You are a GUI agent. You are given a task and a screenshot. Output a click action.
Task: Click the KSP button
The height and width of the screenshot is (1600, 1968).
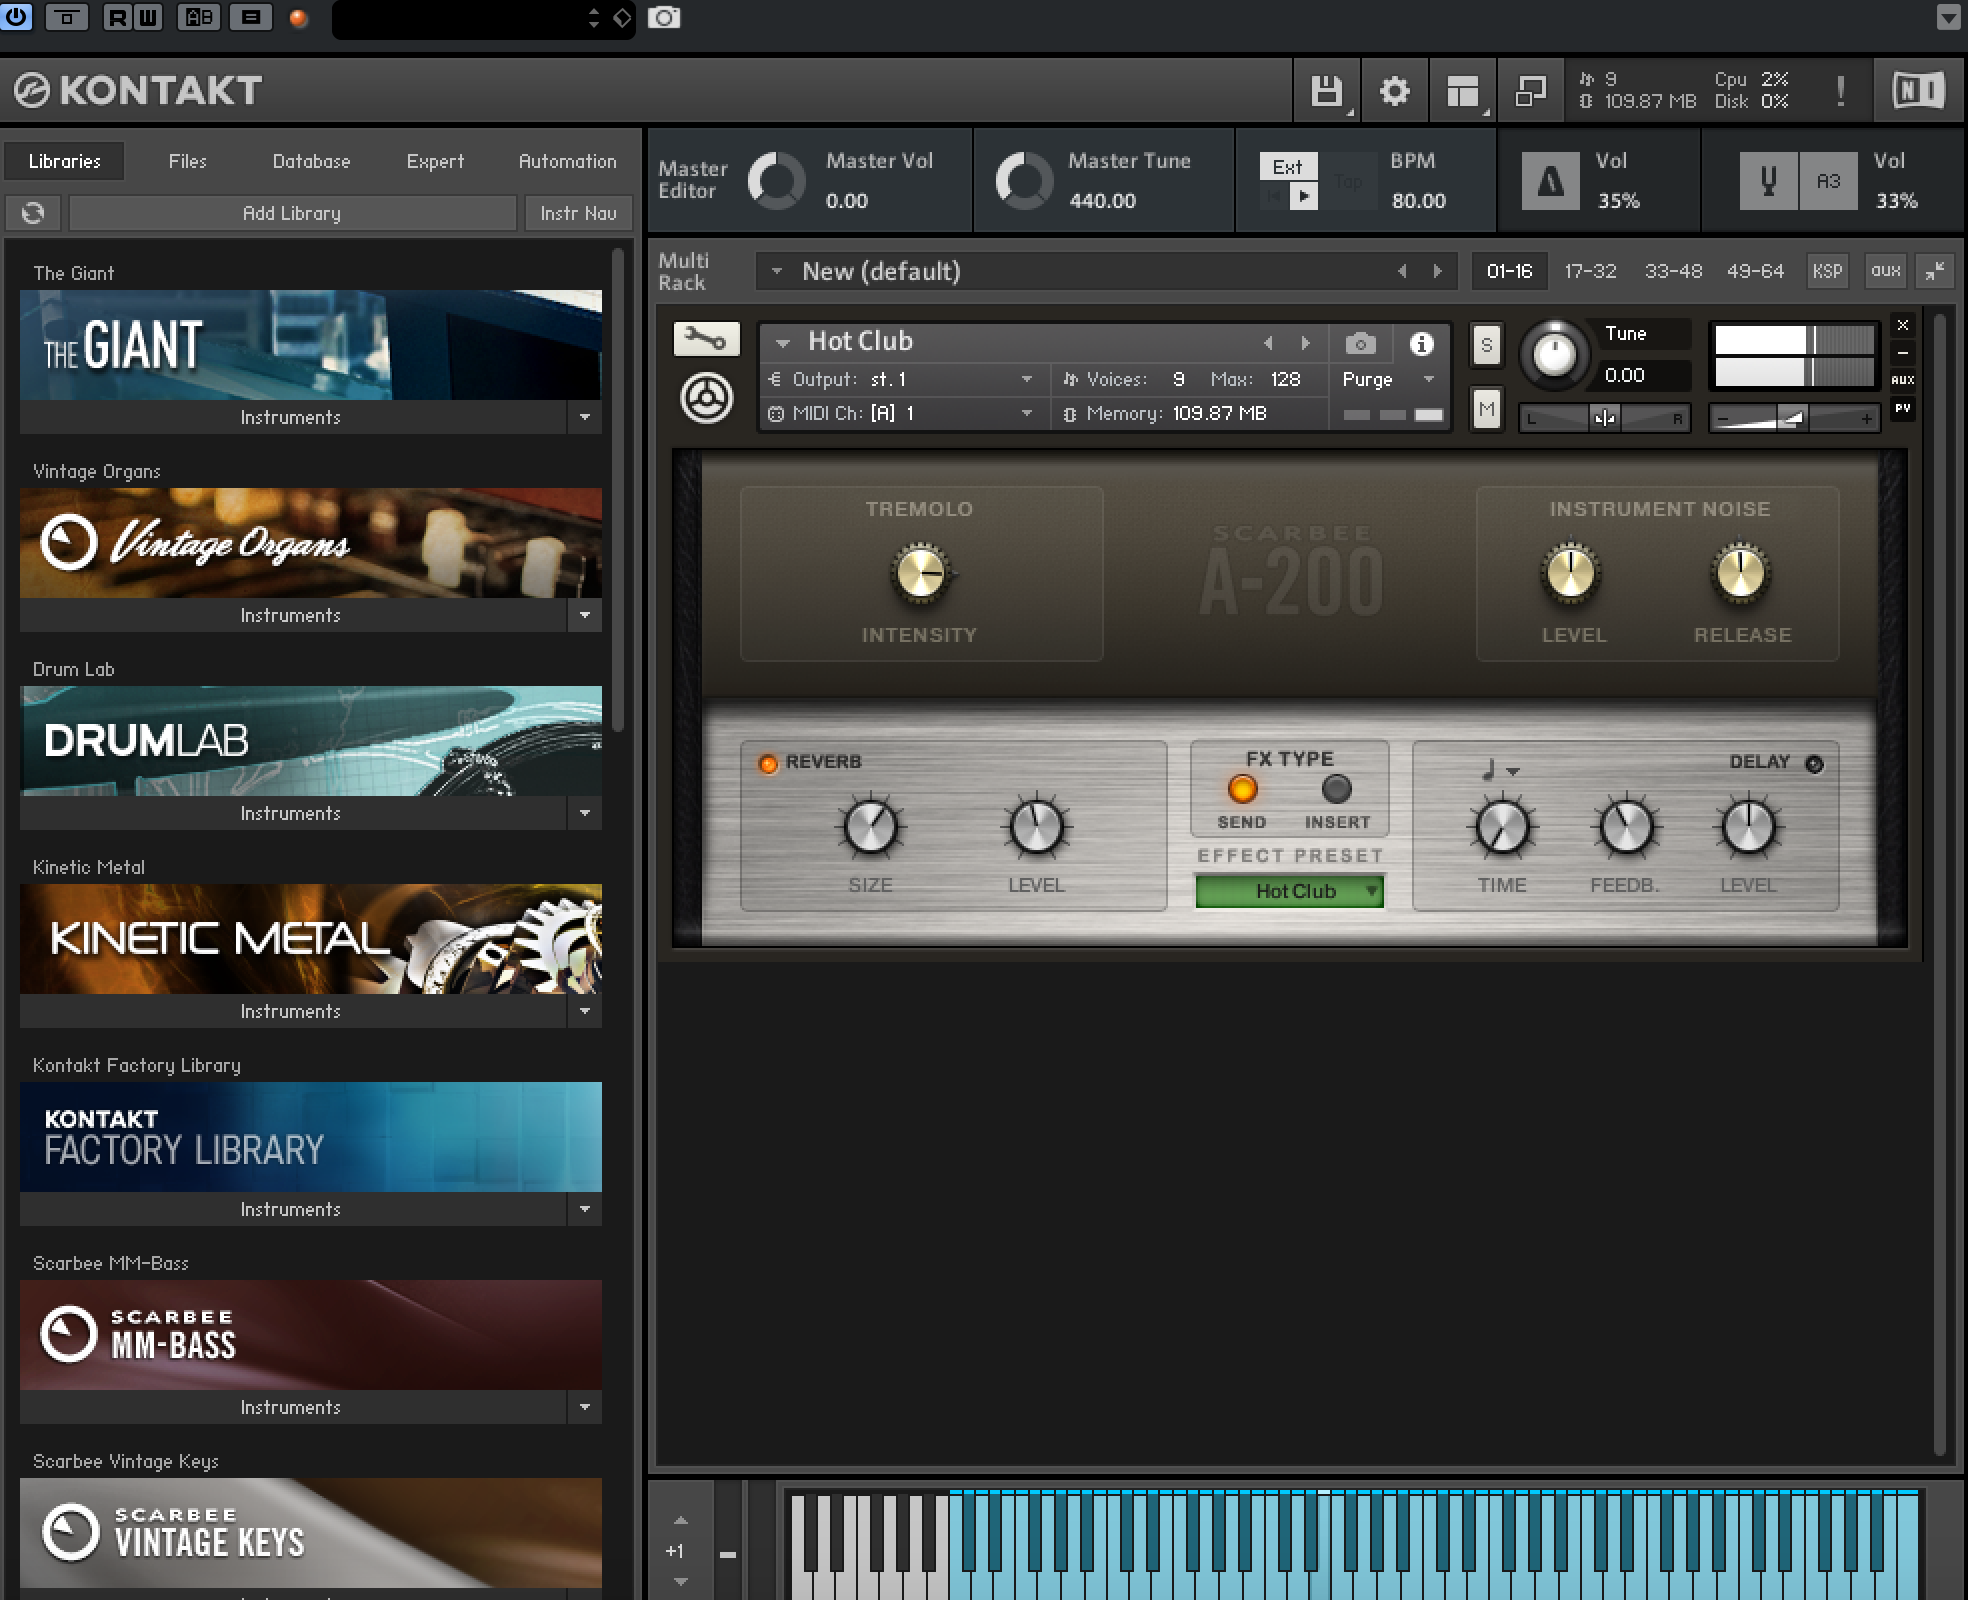pyautogui.click(x=1827, y=271)
